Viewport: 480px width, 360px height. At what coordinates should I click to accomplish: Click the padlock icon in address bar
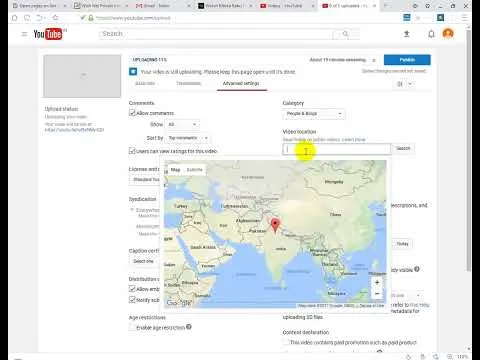point(90,18)
